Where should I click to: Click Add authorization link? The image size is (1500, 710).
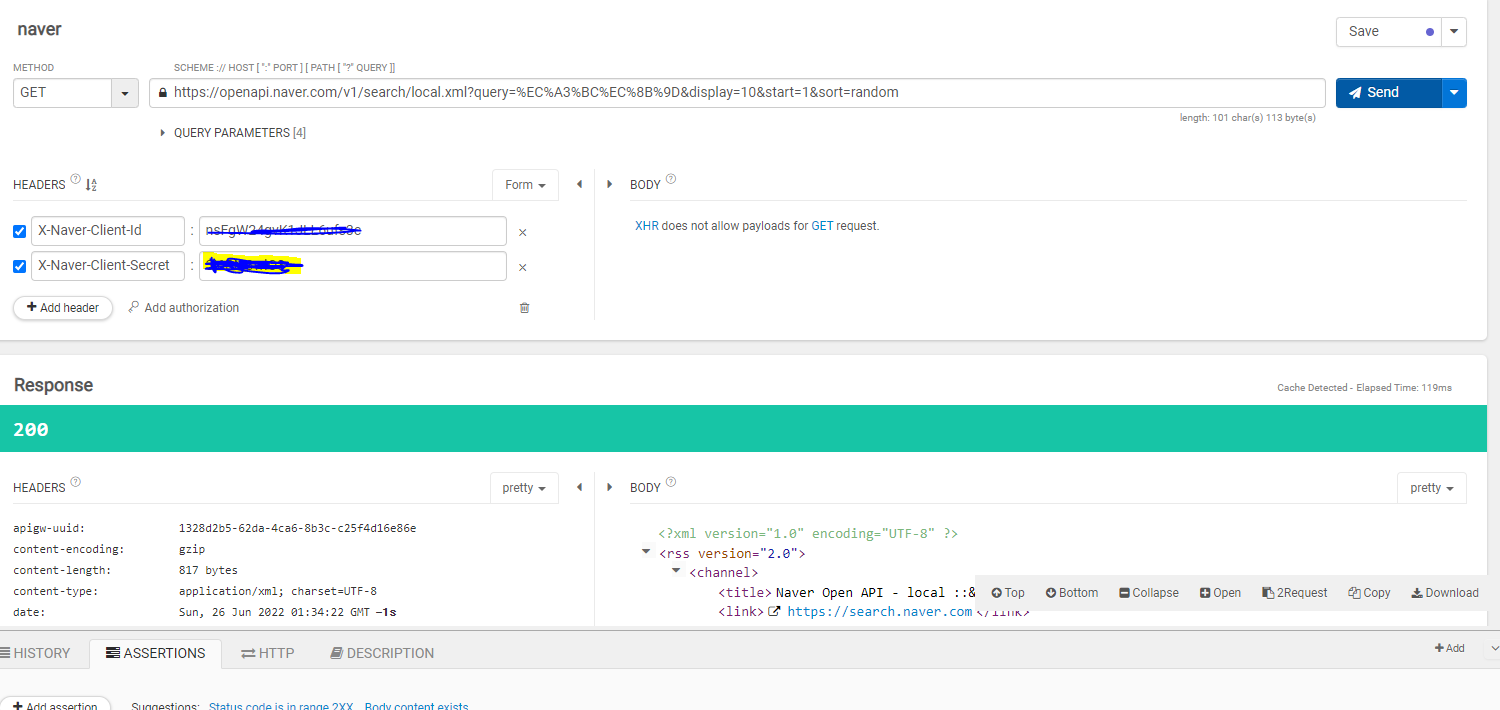pyautogui.click(x=184, y=308)
